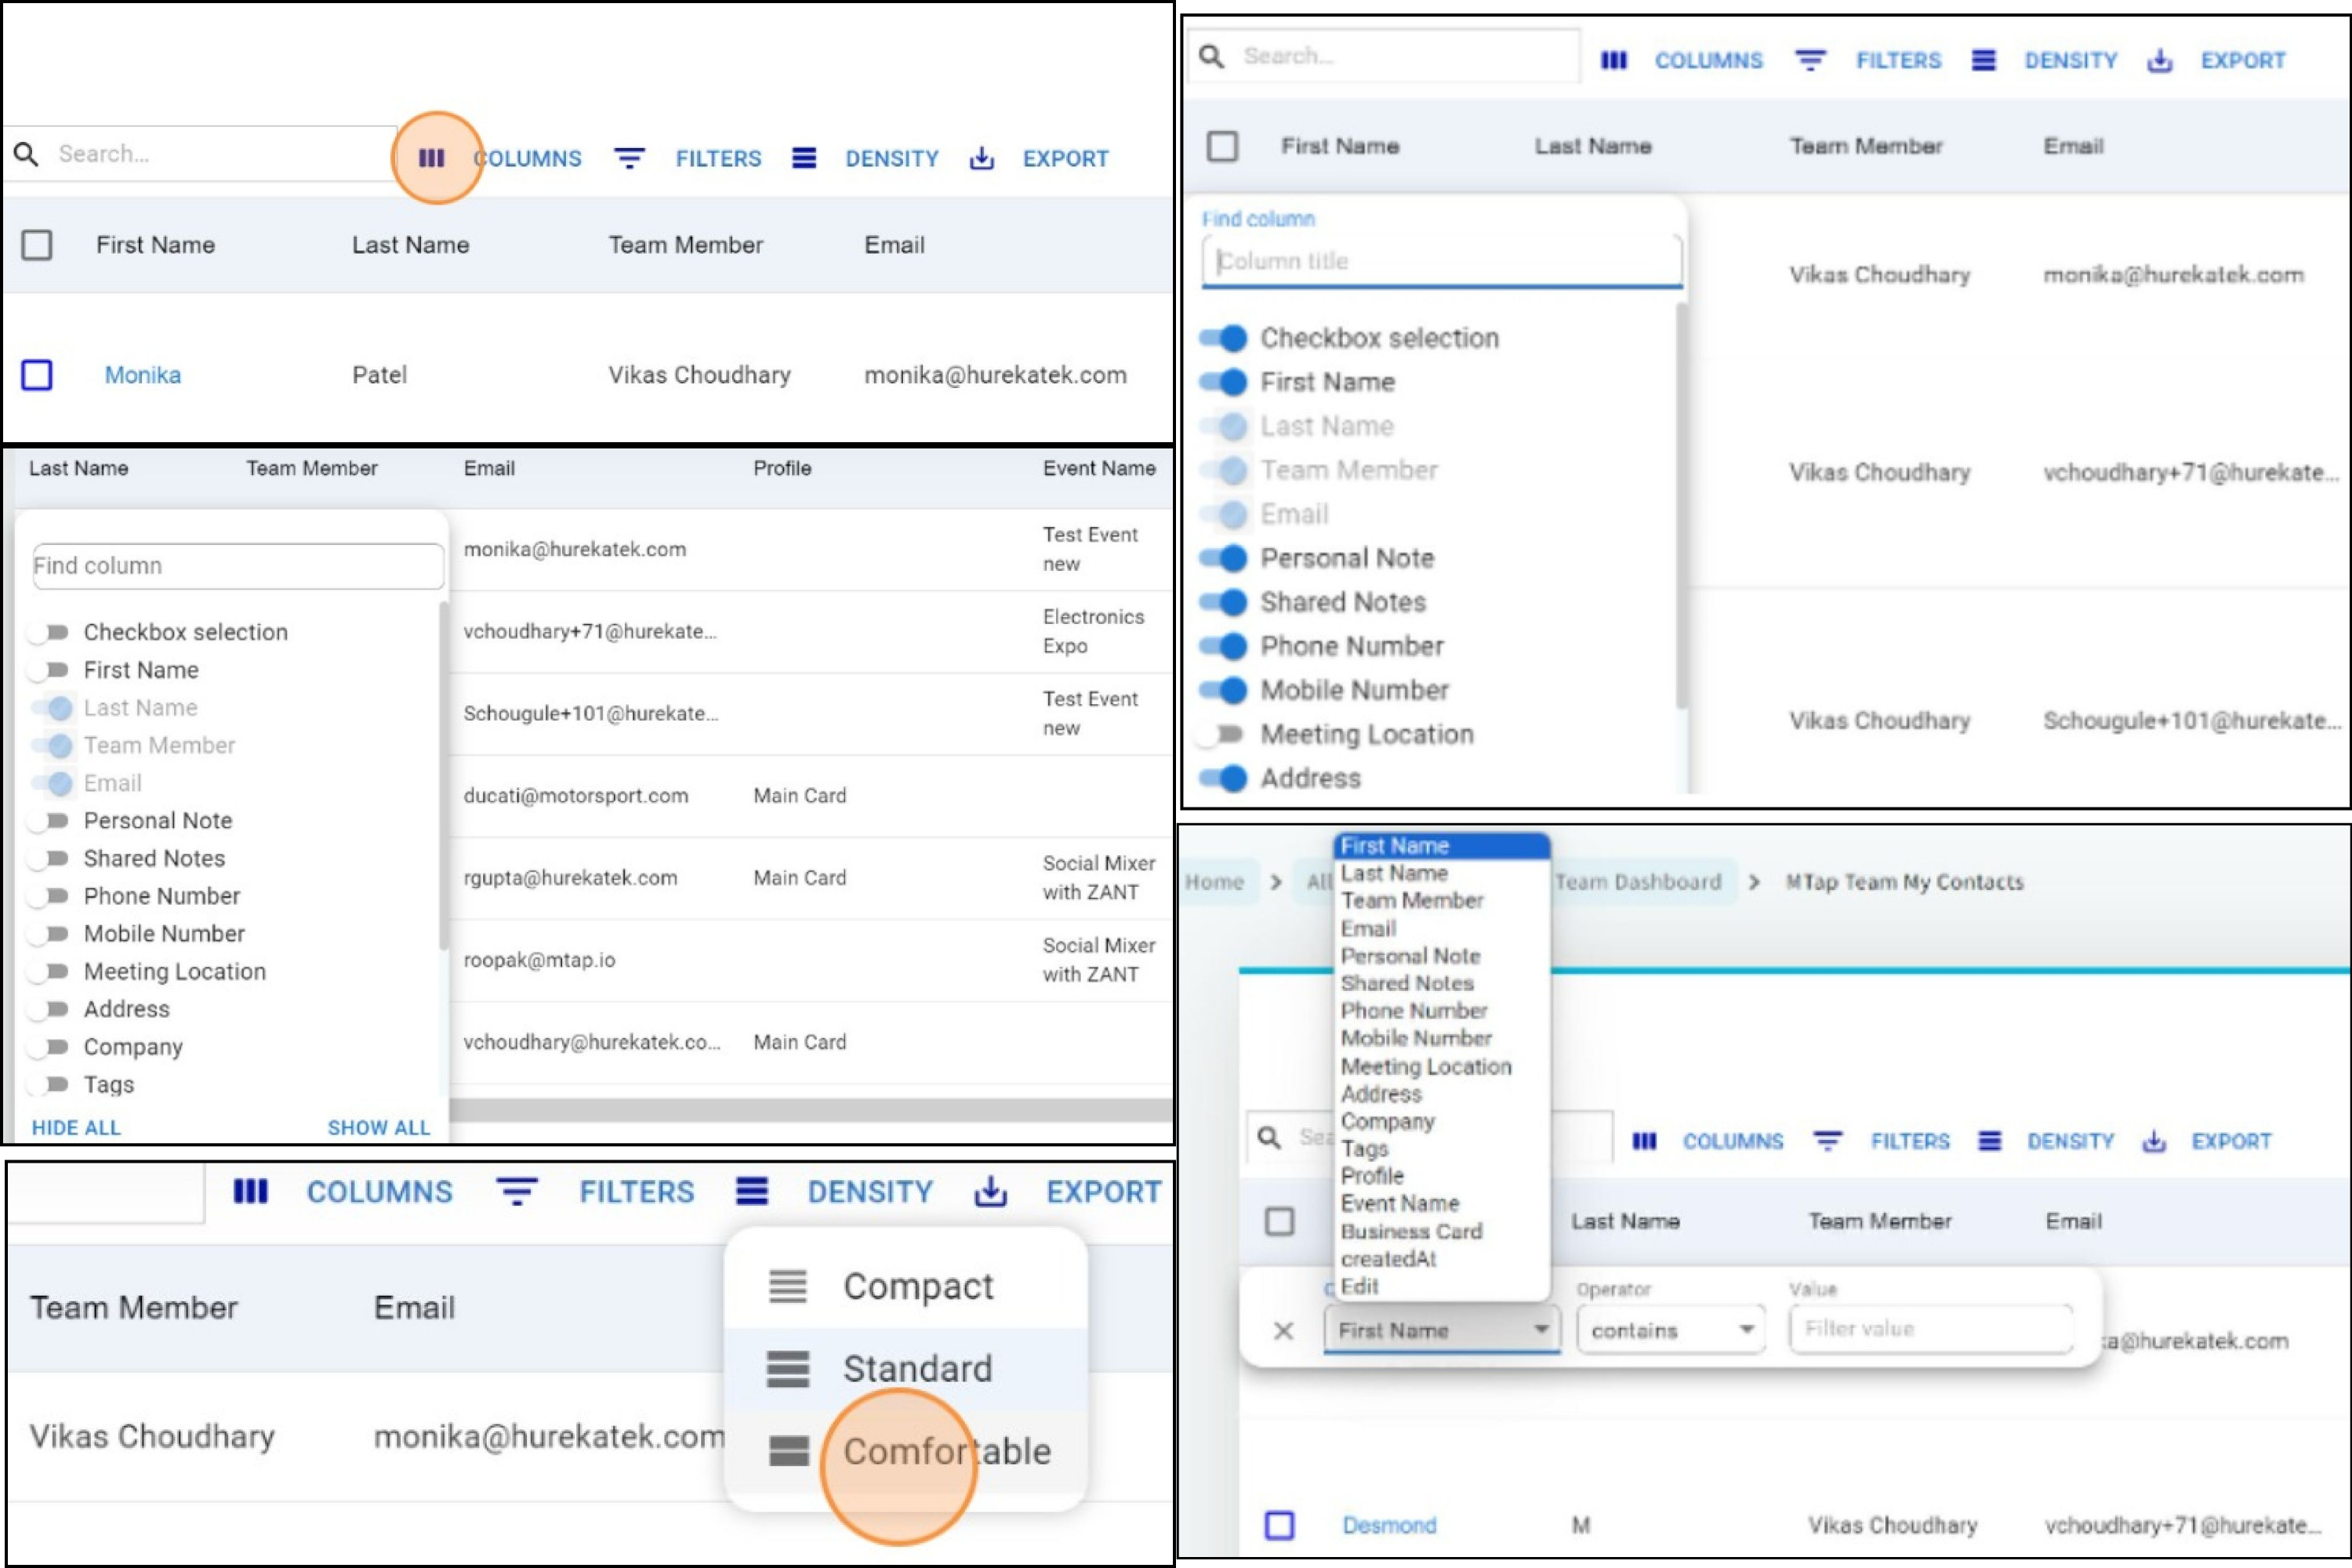This screenshot has width=2352, height=1568.
Task: Click the scrollbar of the Column title toggle panel
Action: (1681, 505)
